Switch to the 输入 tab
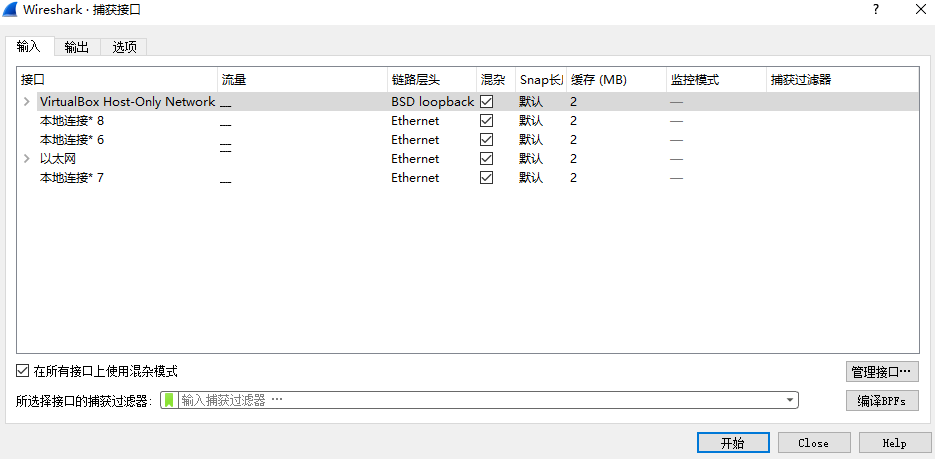The width and height of the screenshot is (935, 459). tap(29, 47)
